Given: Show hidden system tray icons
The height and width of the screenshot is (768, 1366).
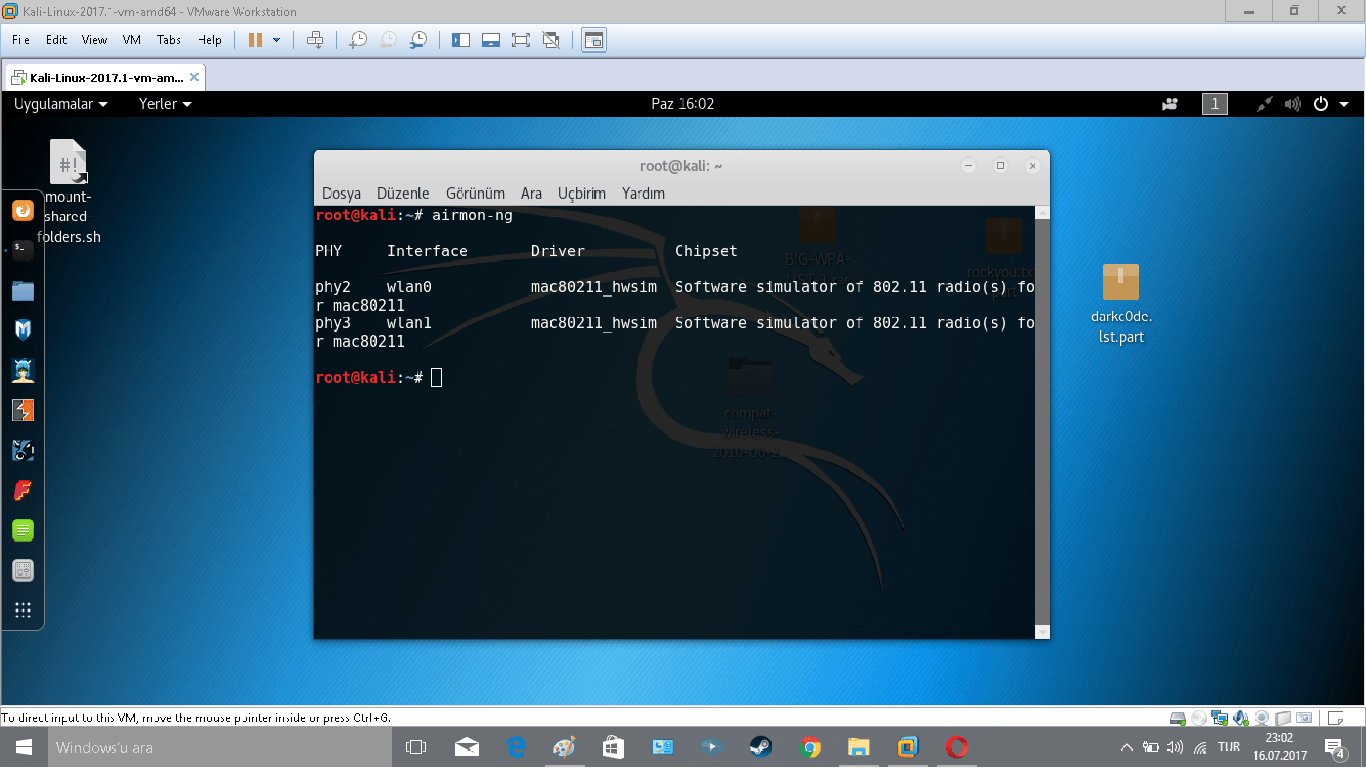Looking at the screenshot, I should pos(1127,747).
